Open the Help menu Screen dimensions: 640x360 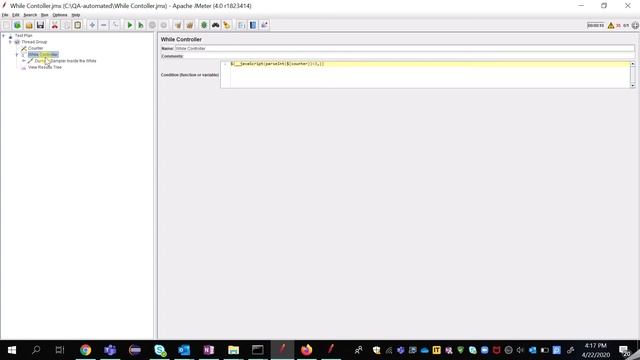pos(76,15)
